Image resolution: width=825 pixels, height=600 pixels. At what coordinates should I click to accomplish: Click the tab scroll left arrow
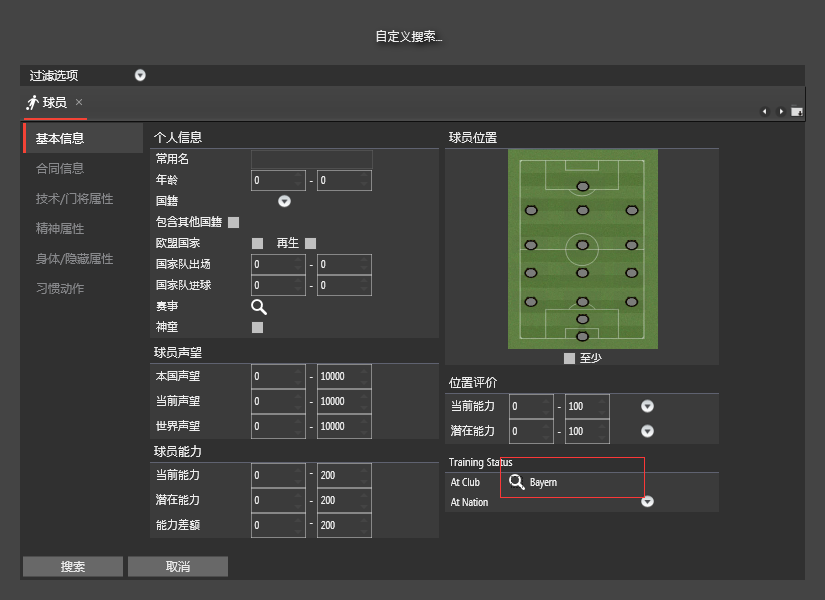pos(765,111)
